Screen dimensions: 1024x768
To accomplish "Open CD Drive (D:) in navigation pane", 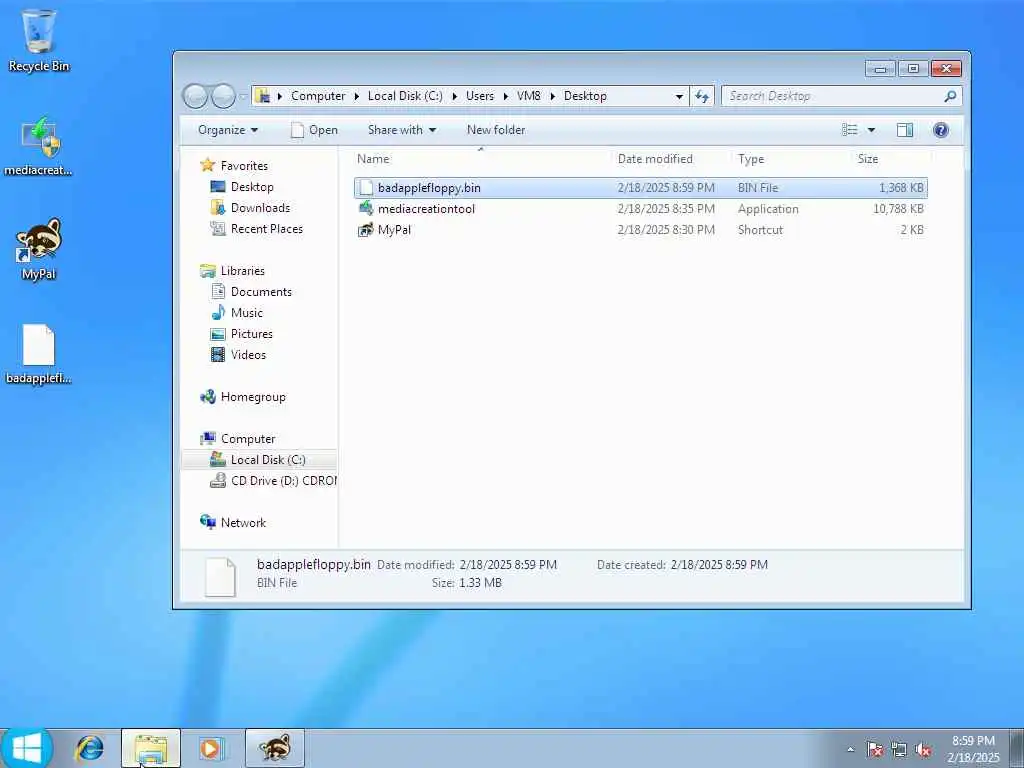I will [x=273, y=481].
